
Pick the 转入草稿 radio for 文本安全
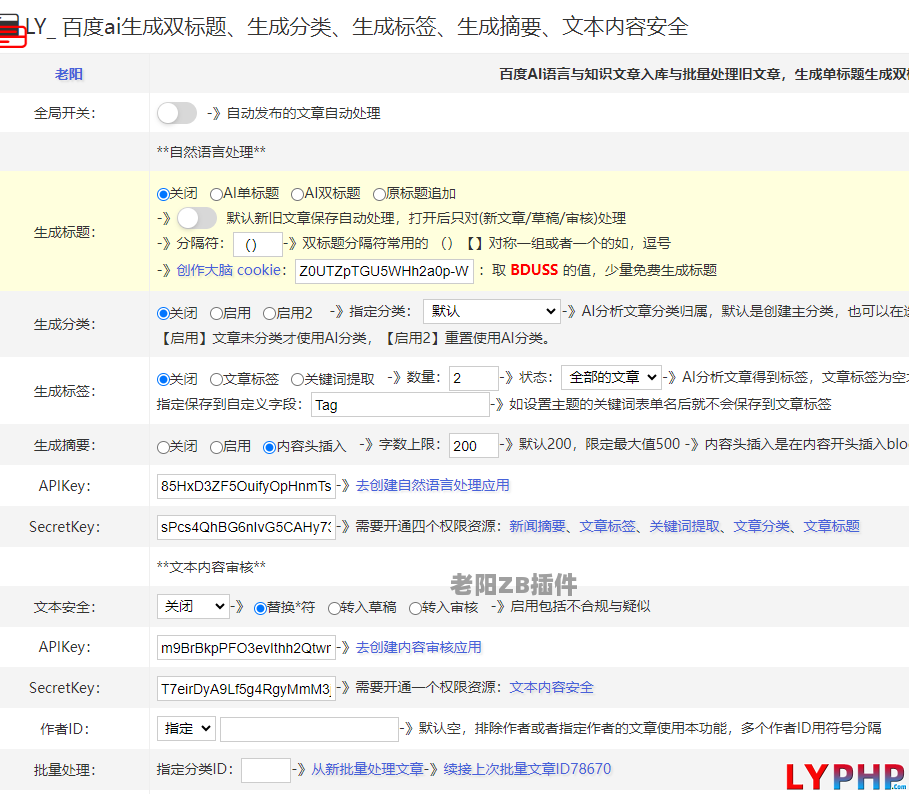pyautogui.click(x=334, y=608)
